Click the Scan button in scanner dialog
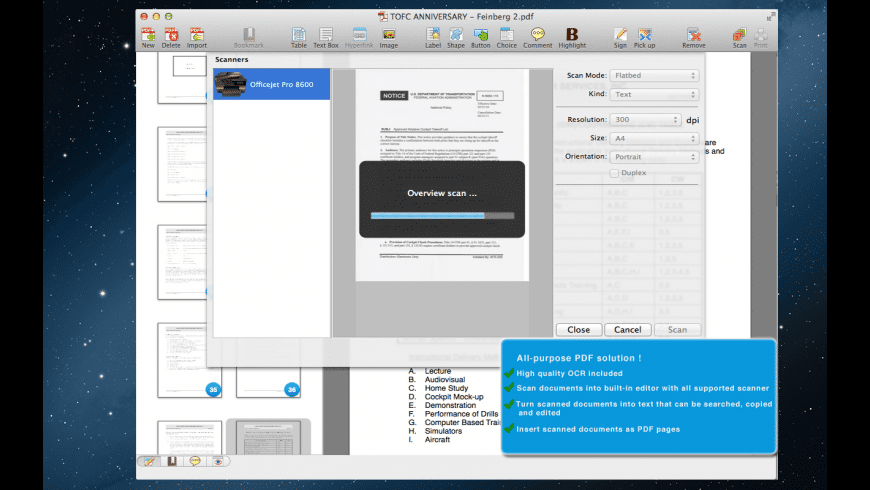 click(677, 330)
